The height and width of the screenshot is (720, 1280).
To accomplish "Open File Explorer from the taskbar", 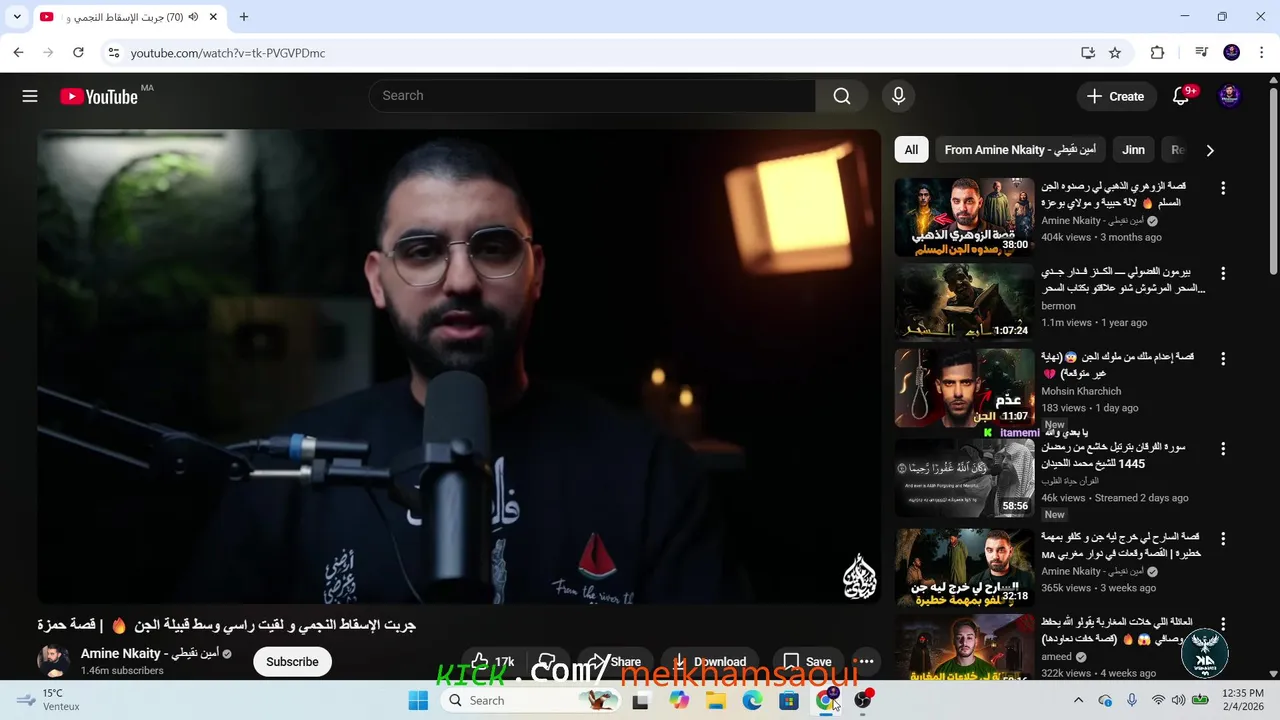I will pos(715,701).
